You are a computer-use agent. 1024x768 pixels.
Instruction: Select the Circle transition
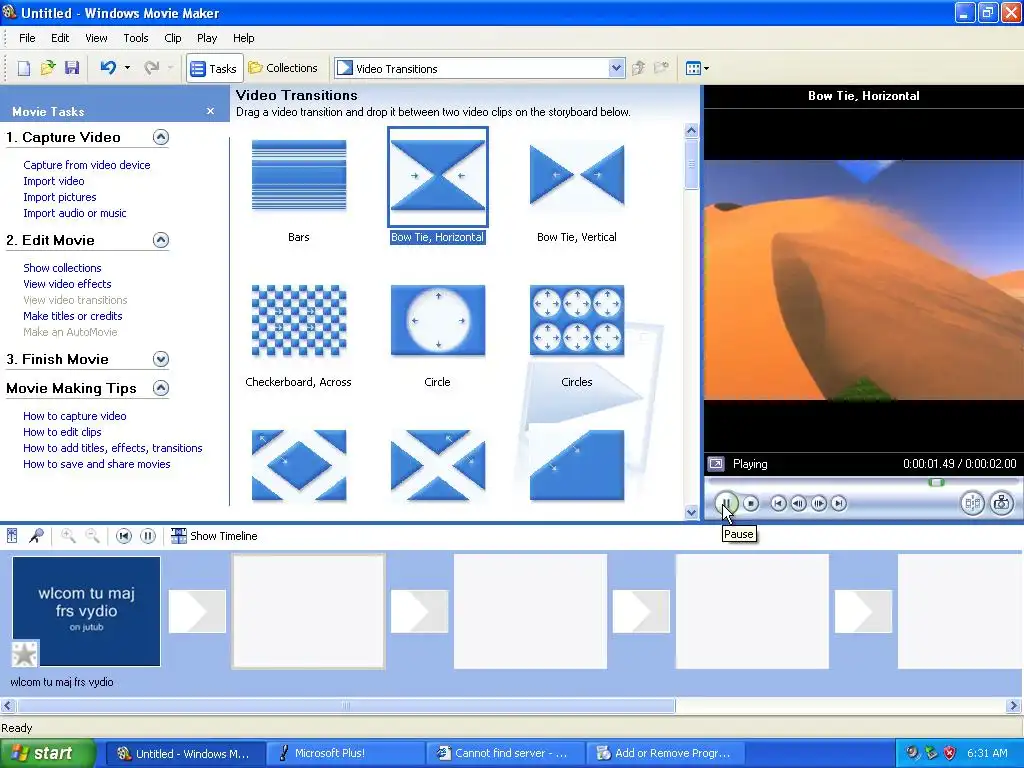click(x=438, y=321)
